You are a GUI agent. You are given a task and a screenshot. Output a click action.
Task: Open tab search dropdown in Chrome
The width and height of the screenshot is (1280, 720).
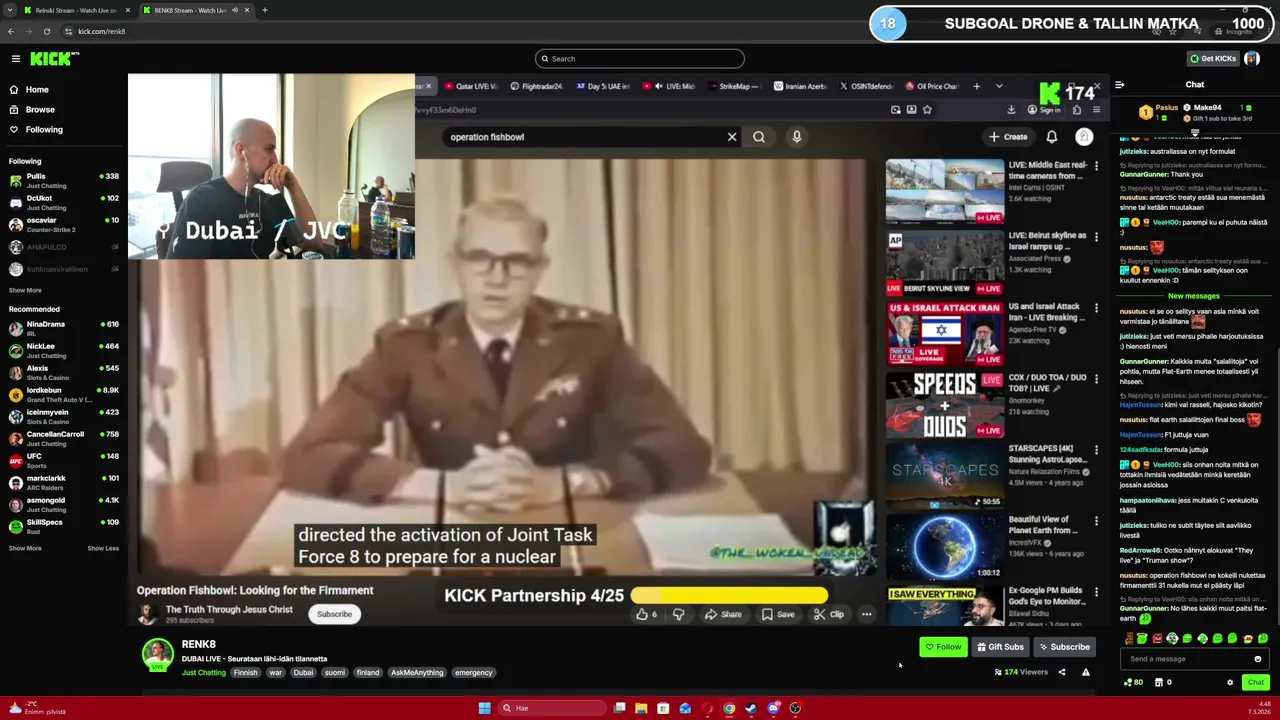tap(9, 10)
